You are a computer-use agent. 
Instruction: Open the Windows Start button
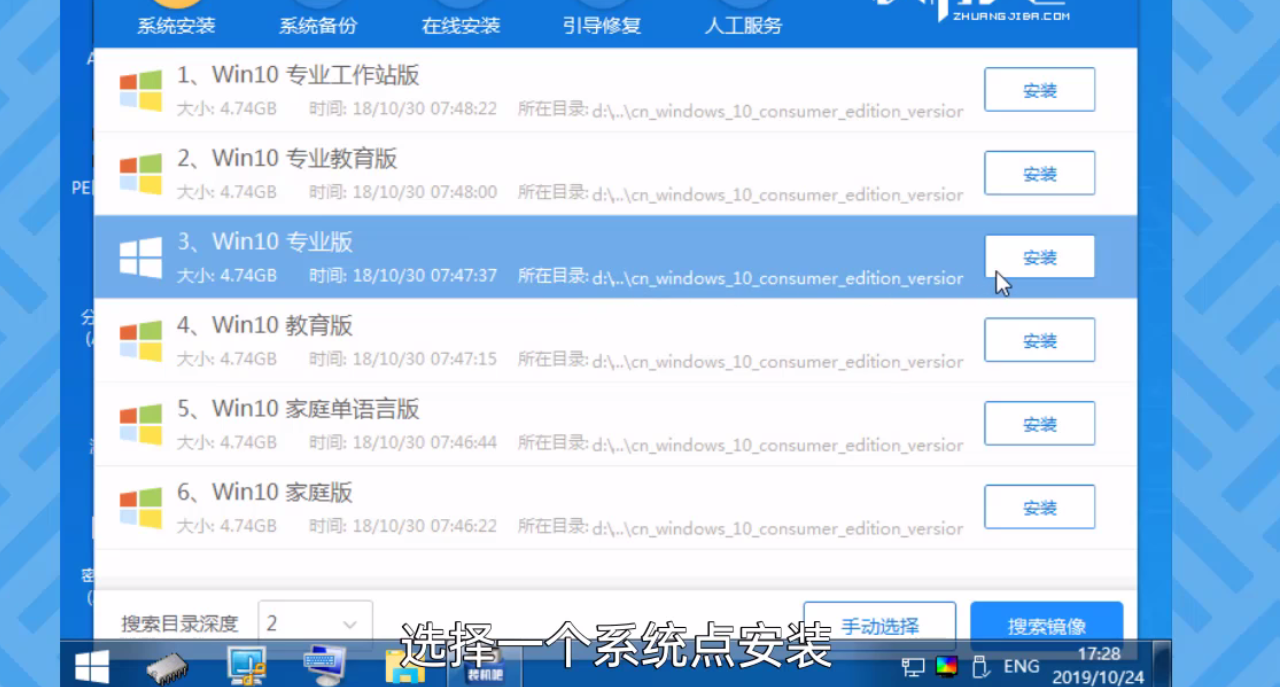(92, 665)
